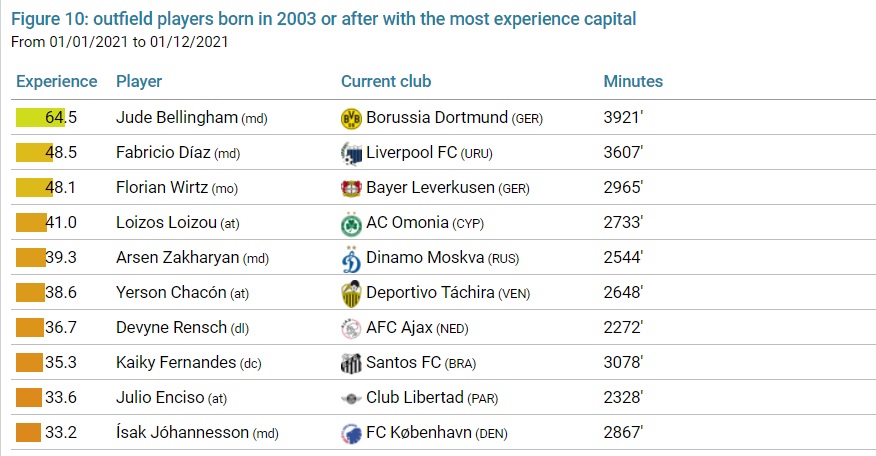Click Kaiky Fernandes' 3078' minutes value
Screen dimensions: 876x456
click(x=623, y=363)
